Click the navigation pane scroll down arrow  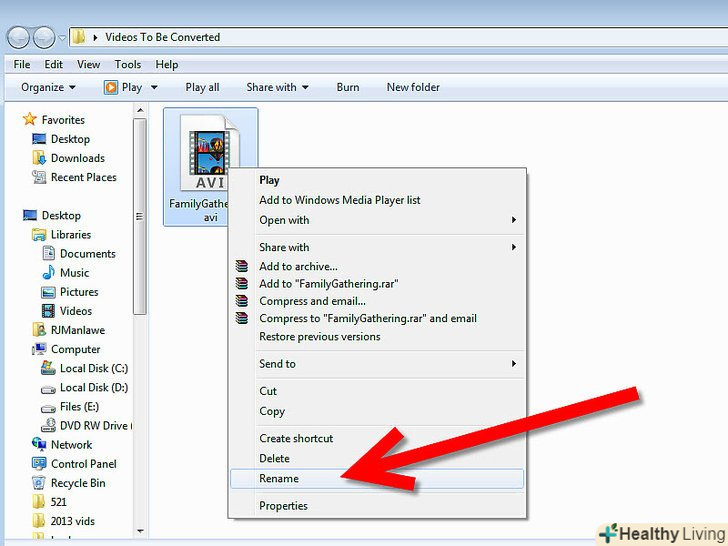(140, 531)
